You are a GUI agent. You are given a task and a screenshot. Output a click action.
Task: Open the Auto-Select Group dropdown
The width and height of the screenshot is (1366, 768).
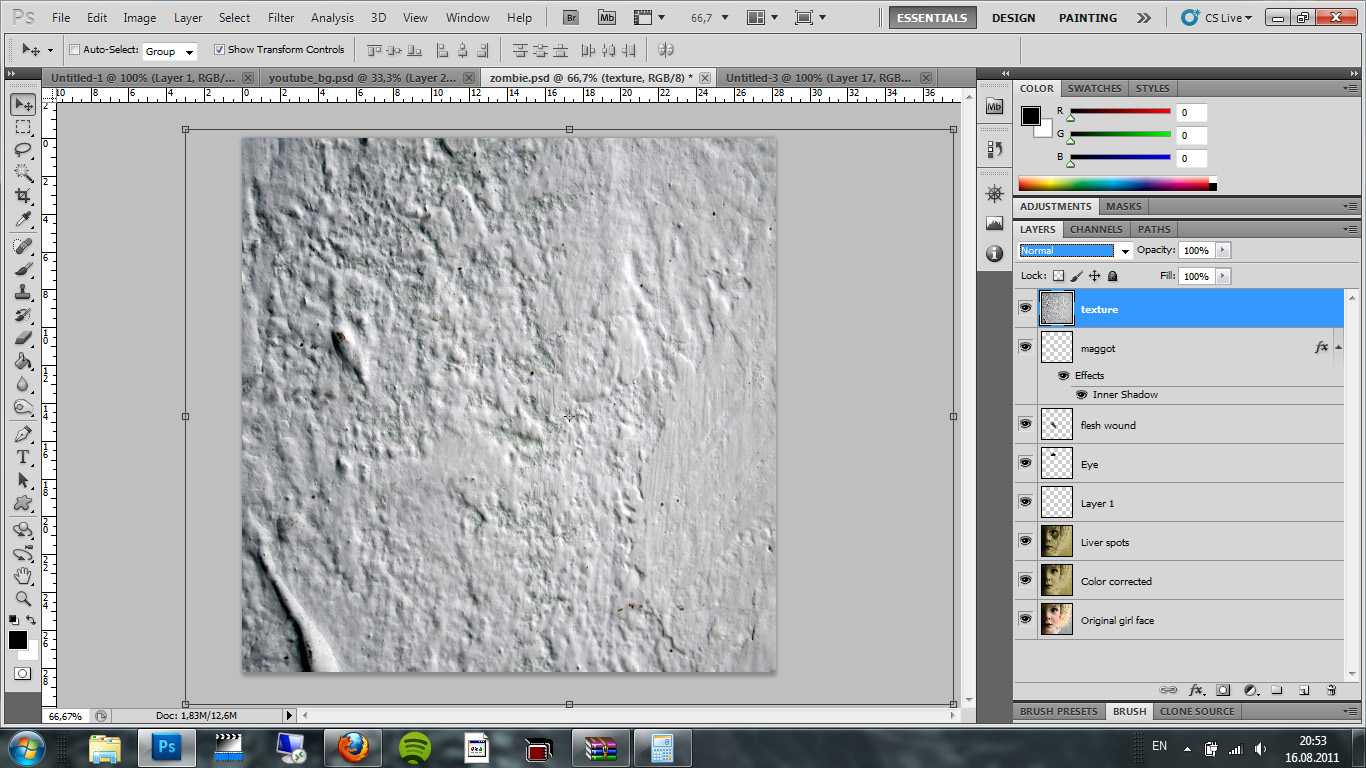click(x=170, y=51)
